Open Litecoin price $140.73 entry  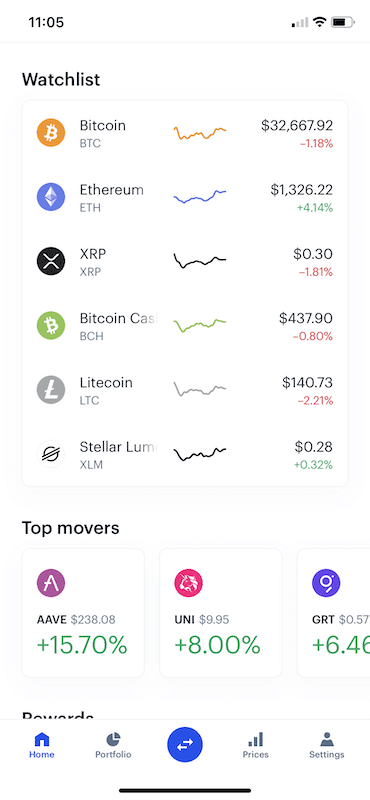click(x=307, y=383)
